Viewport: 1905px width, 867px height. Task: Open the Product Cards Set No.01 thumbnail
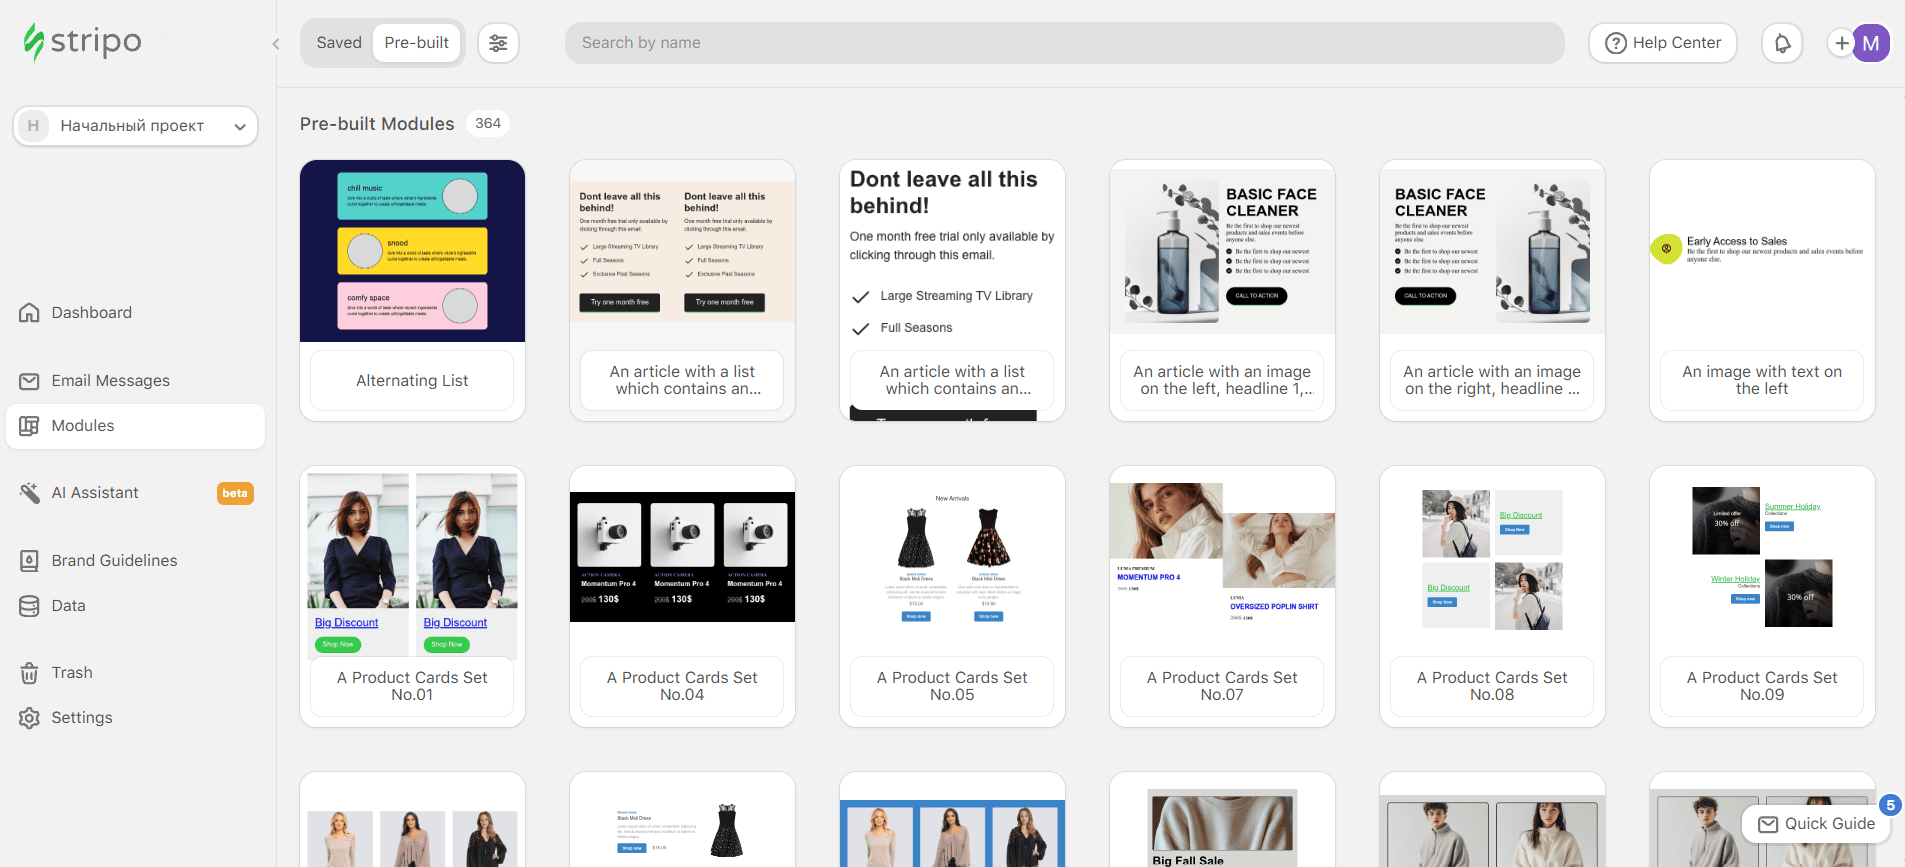point(412,562)
